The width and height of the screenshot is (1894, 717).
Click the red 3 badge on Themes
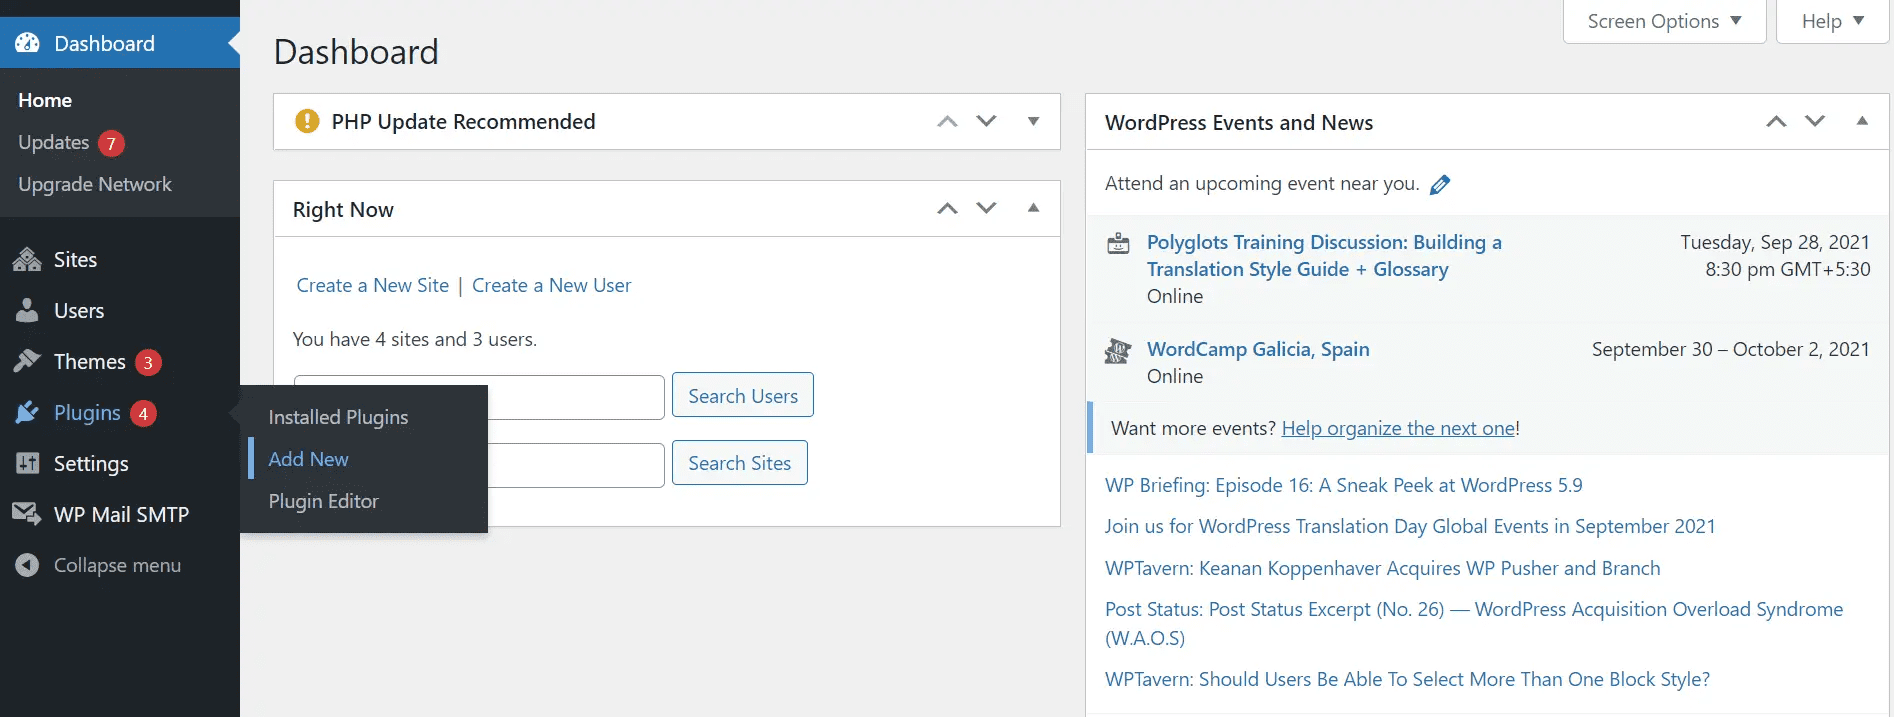pos(148,362)
